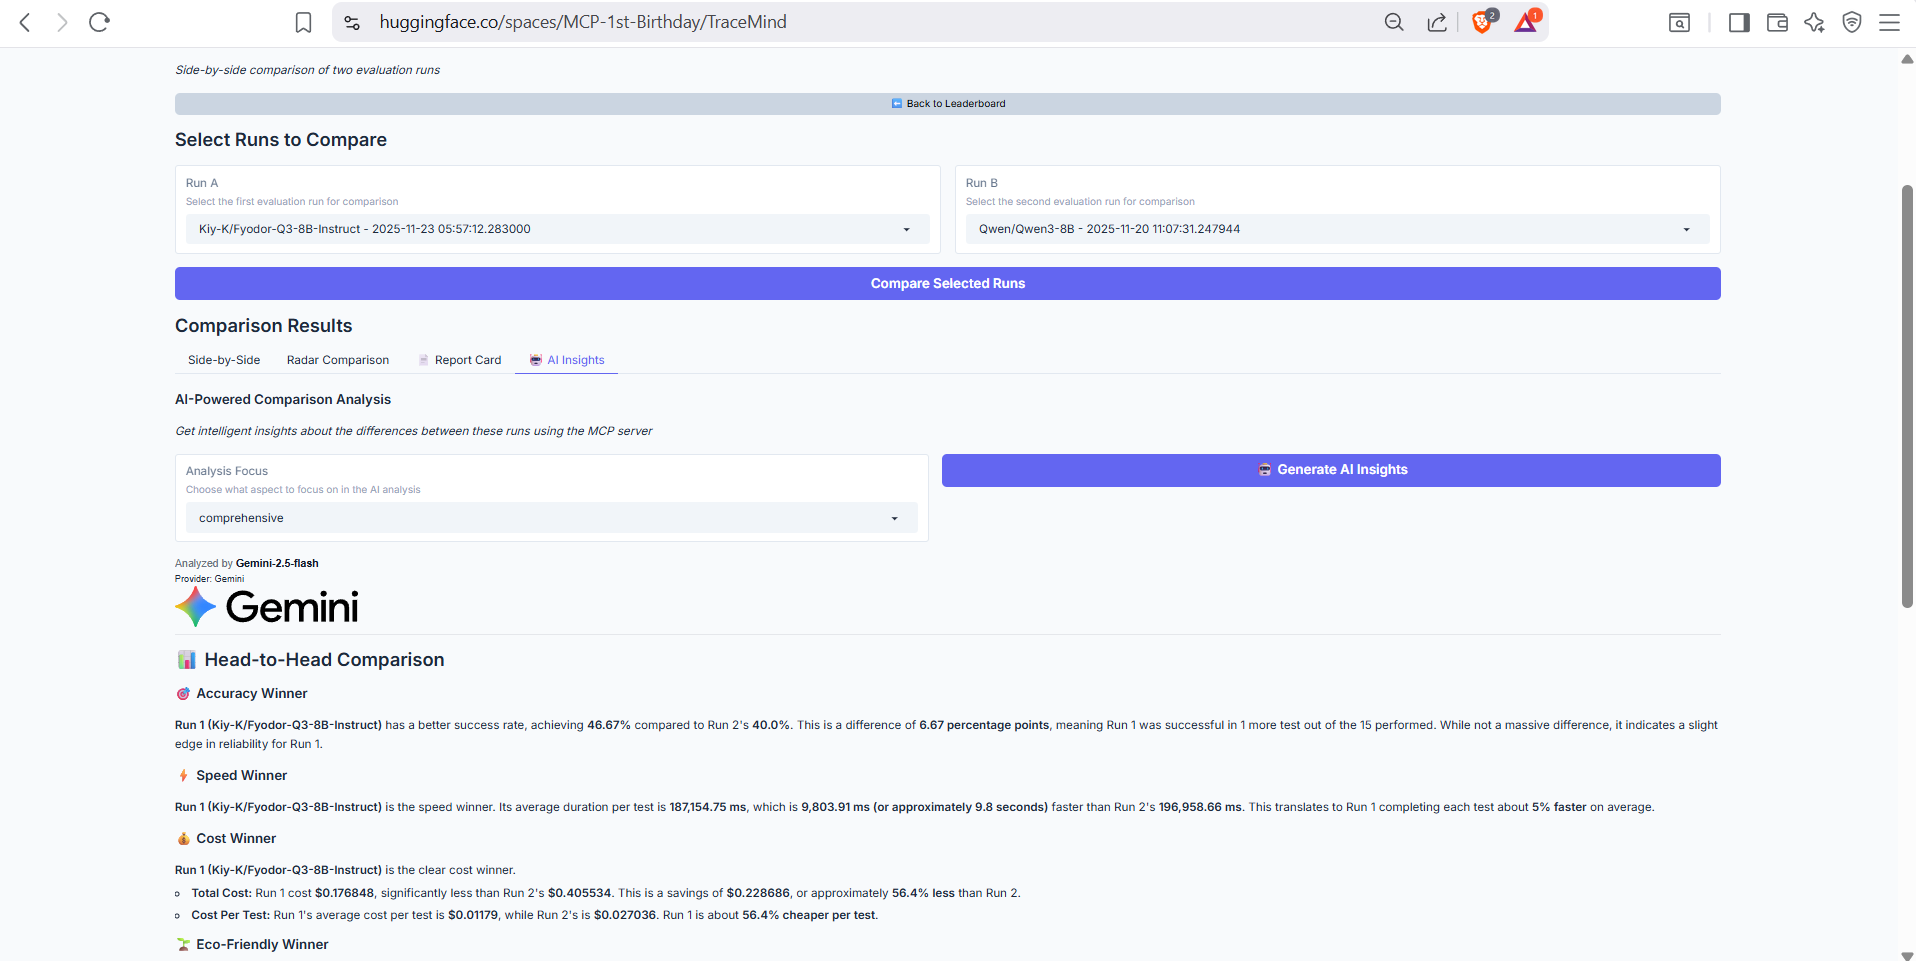Image resolution: width=1916 pixels, height=961 pixels.
Task: Click the 'Analysis Focus' label
Action: 227,471
